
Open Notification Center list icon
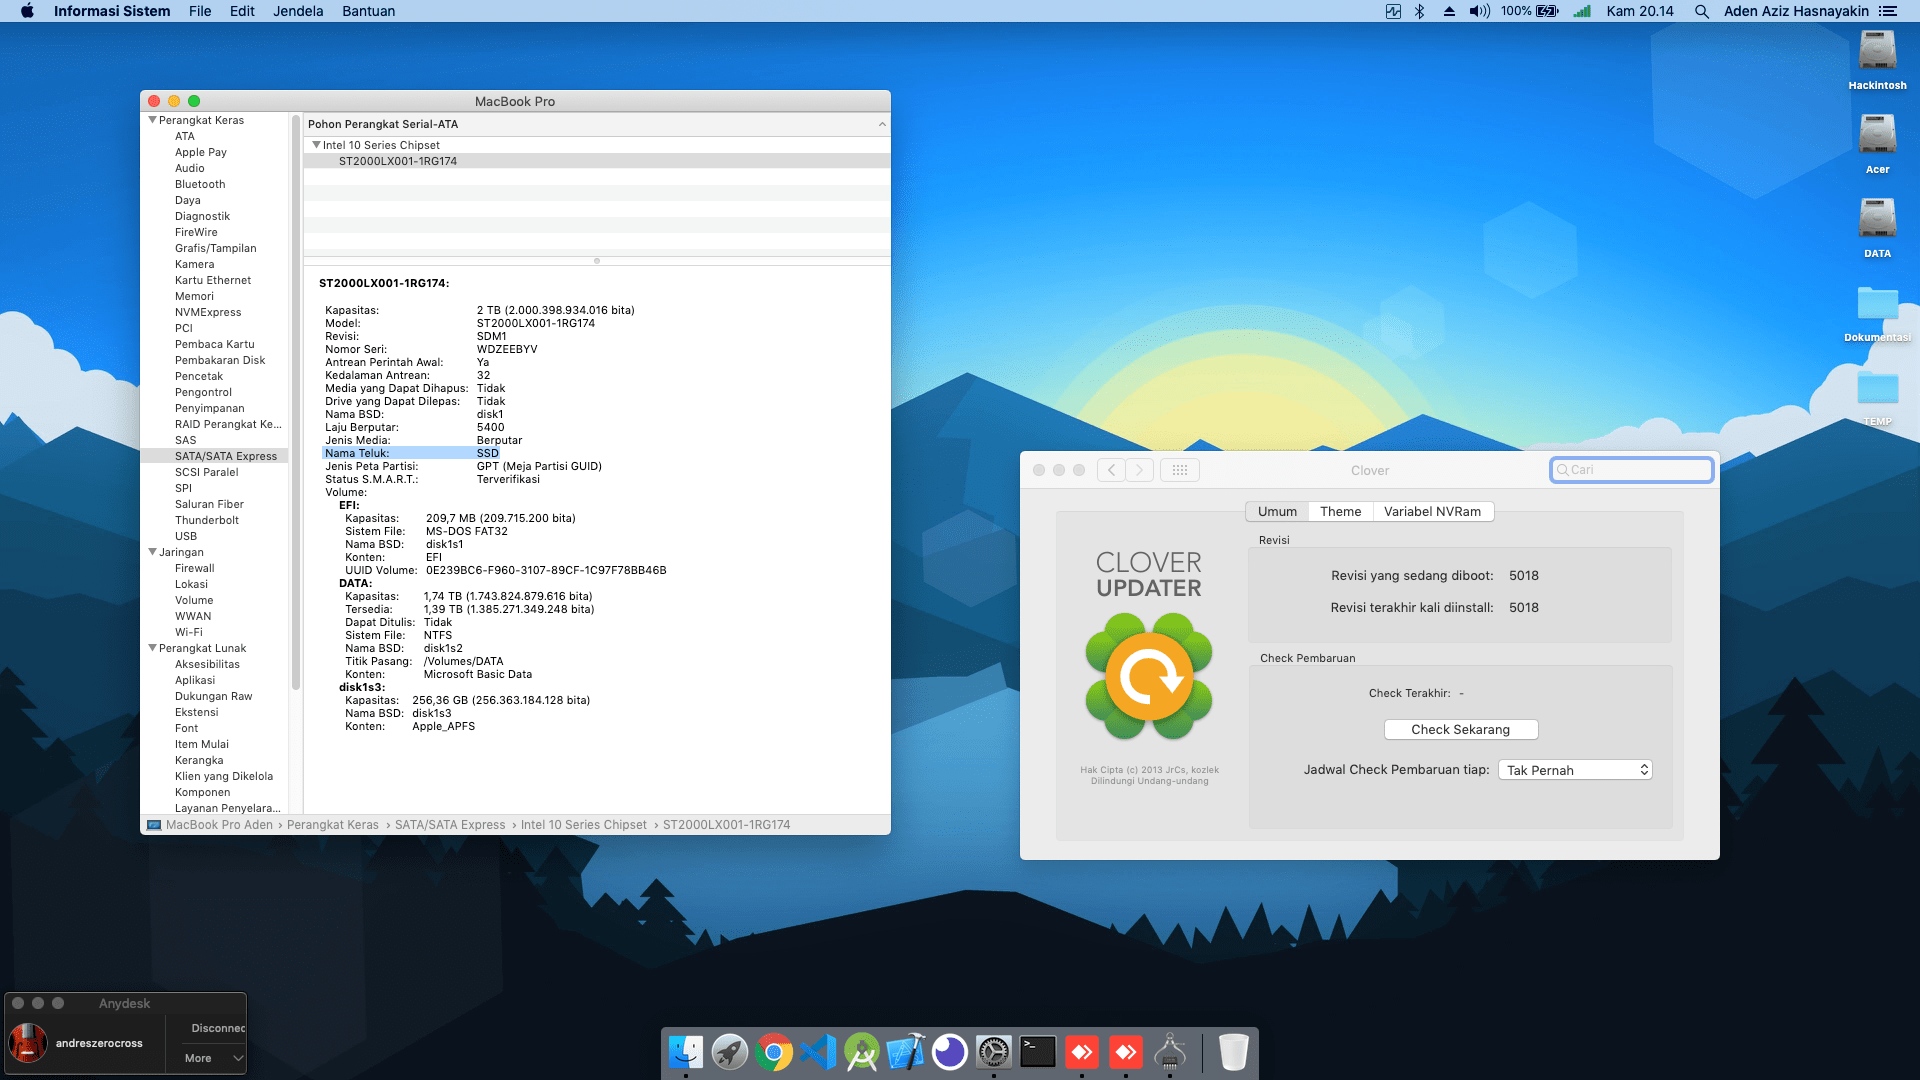tap(1888, 11)
